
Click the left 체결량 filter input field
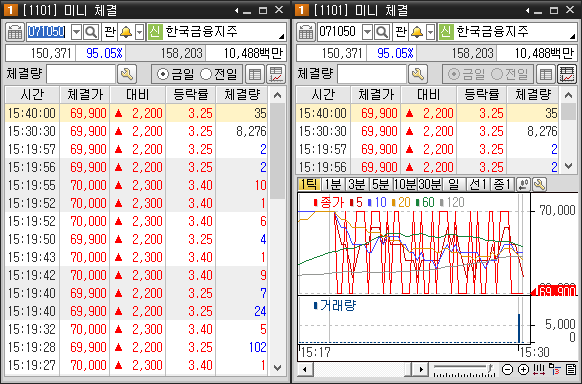click(81, 74)
